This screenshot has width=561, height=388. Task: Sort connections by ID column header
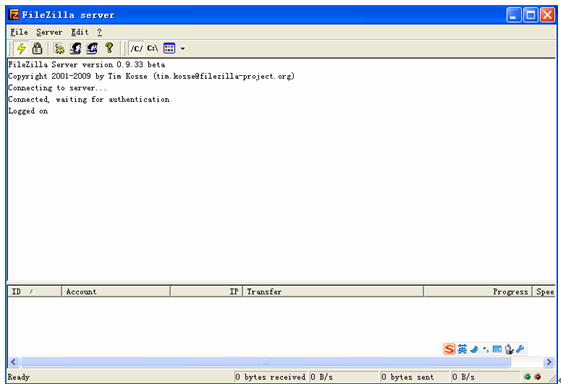[34, 292]
